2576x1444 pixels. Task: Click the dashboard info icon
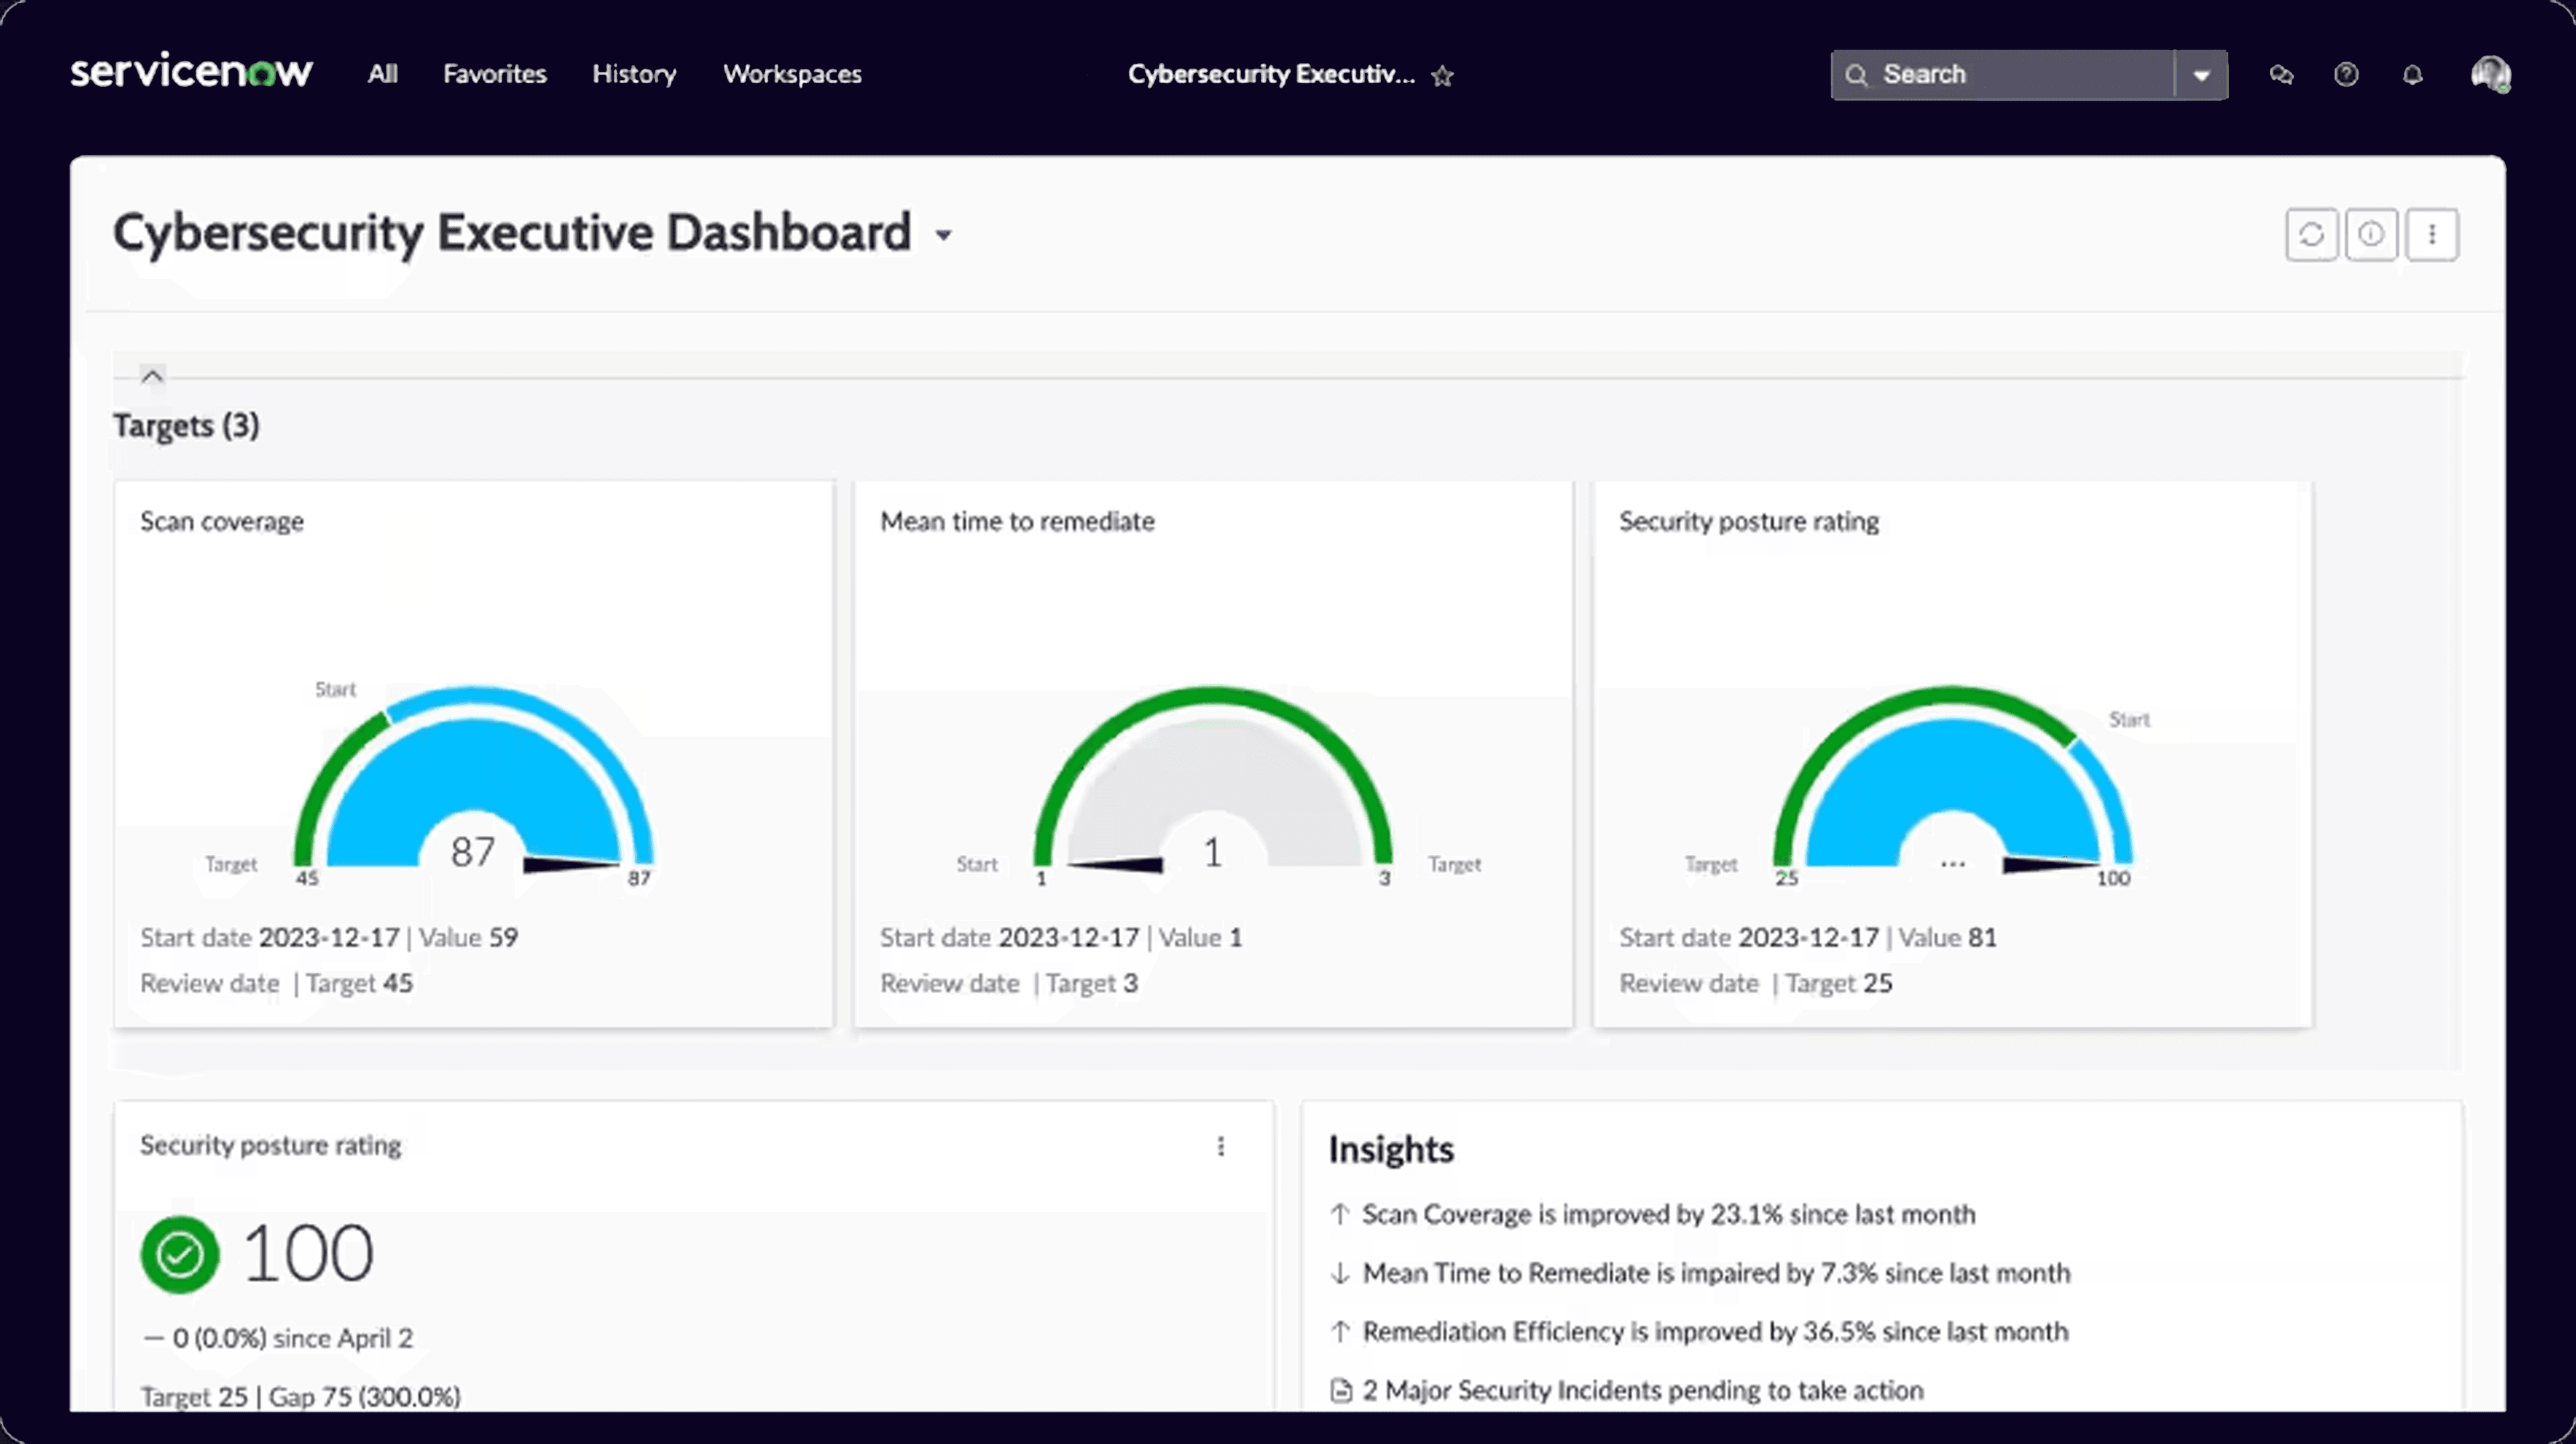click(2372, 234)
